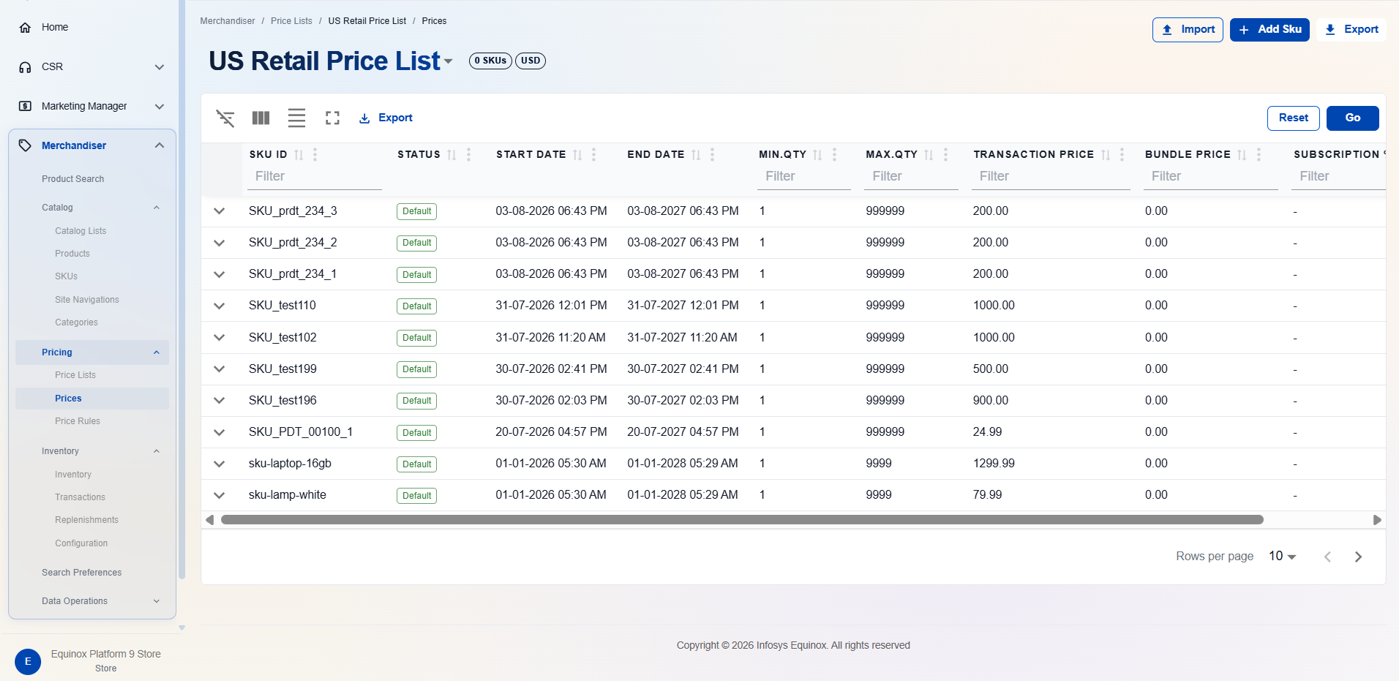Click the Transaction Price filter field

coord(1051,177)
